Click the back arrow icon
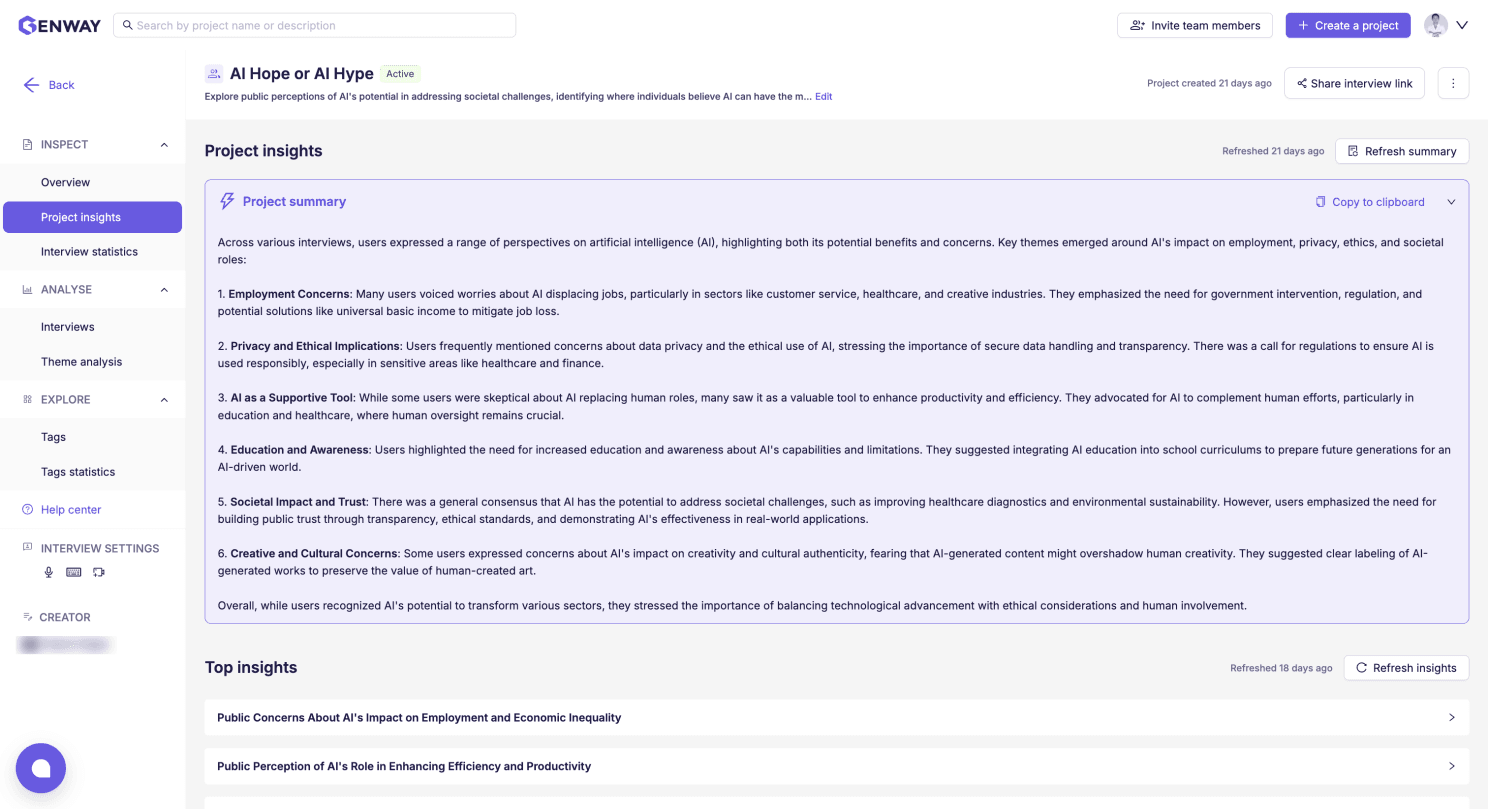1488x809 pixels. click(x=32, y=85)
